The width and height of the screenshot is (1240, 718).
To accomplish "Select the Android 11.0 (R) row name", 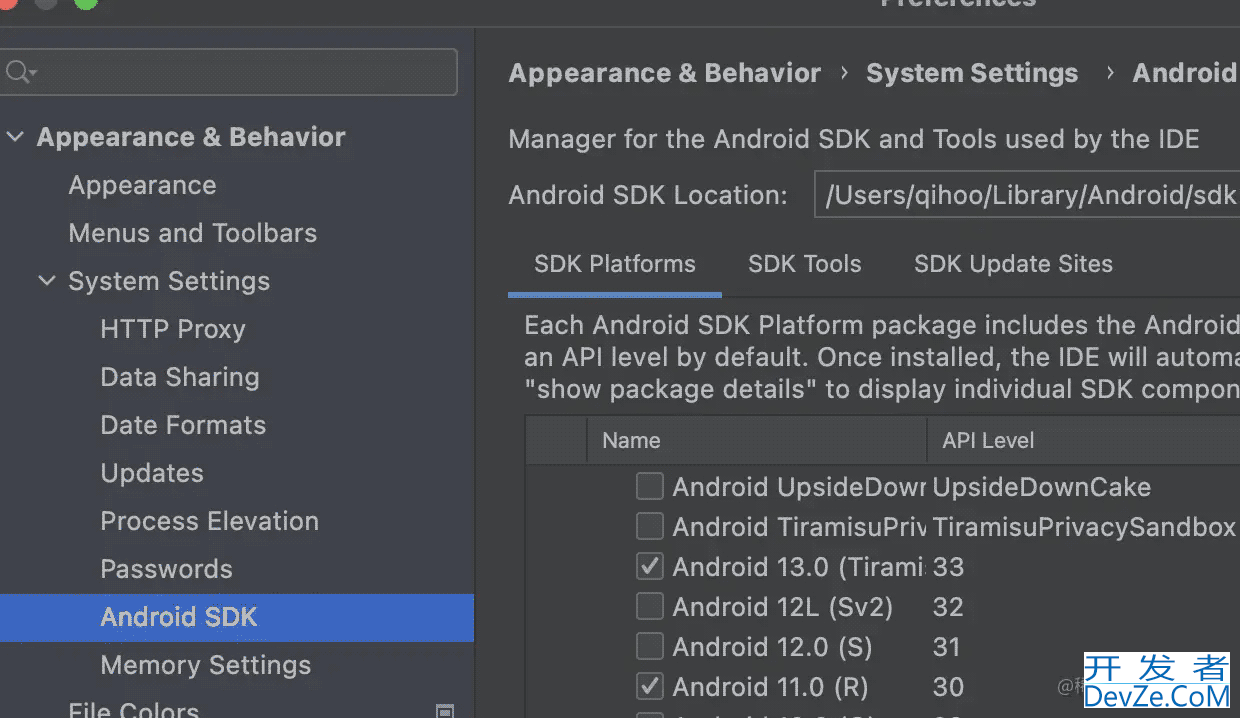I will point(770,687).
